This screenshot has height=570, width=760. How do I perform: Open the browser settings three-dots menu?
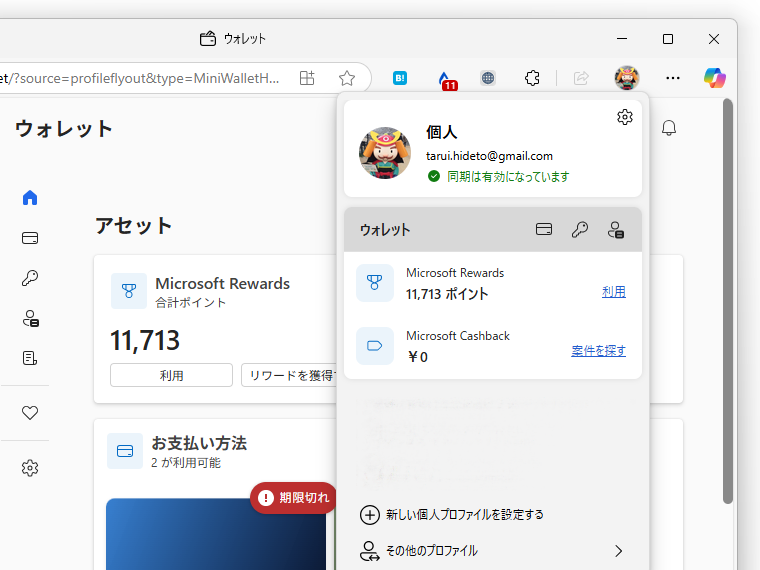pyautogui.click(x=673, y=78)
